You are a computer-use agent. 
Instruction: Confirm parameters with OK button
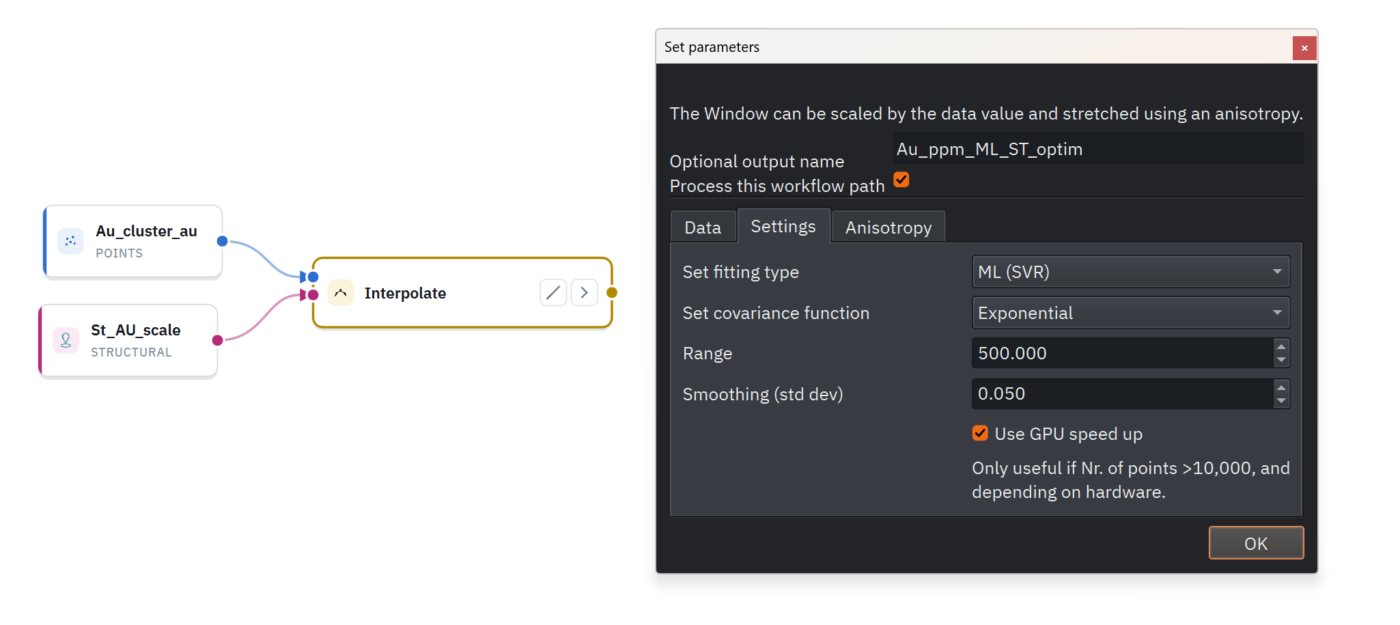pyautogui.click(x=1256, y=543)
